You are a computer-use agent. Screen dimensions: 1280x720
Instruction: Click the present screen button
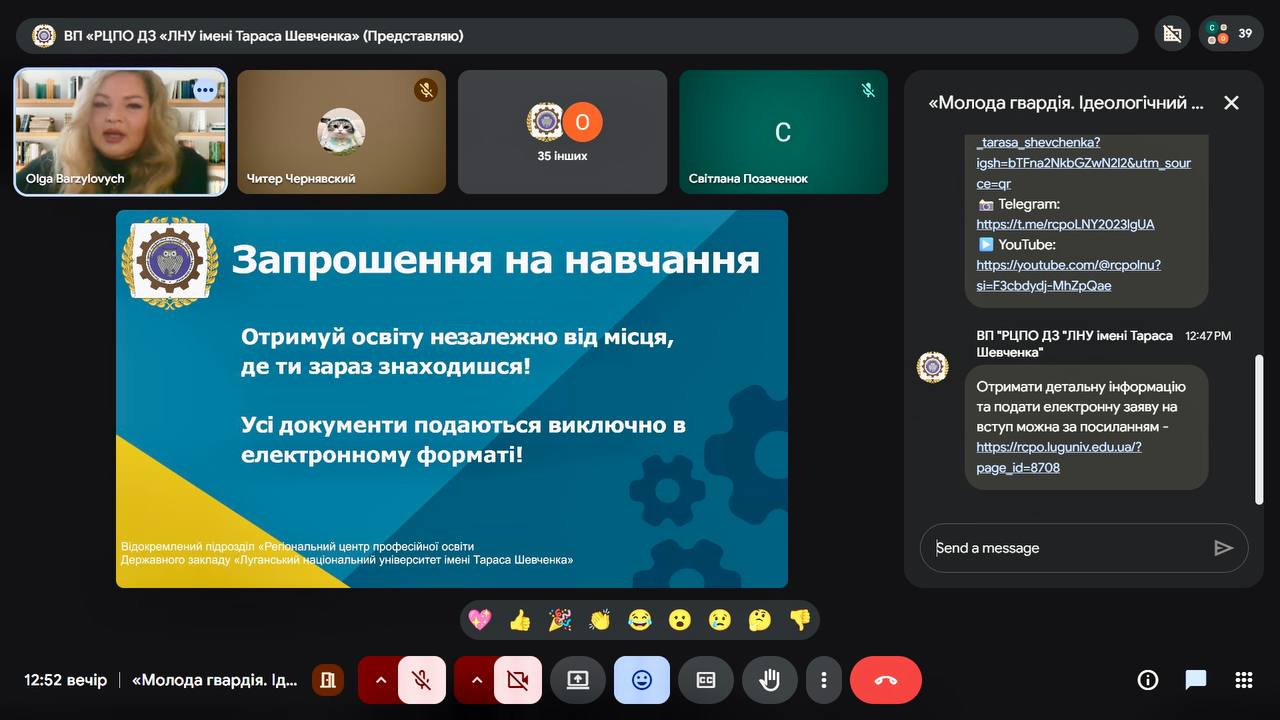click(x=578, y=680)
